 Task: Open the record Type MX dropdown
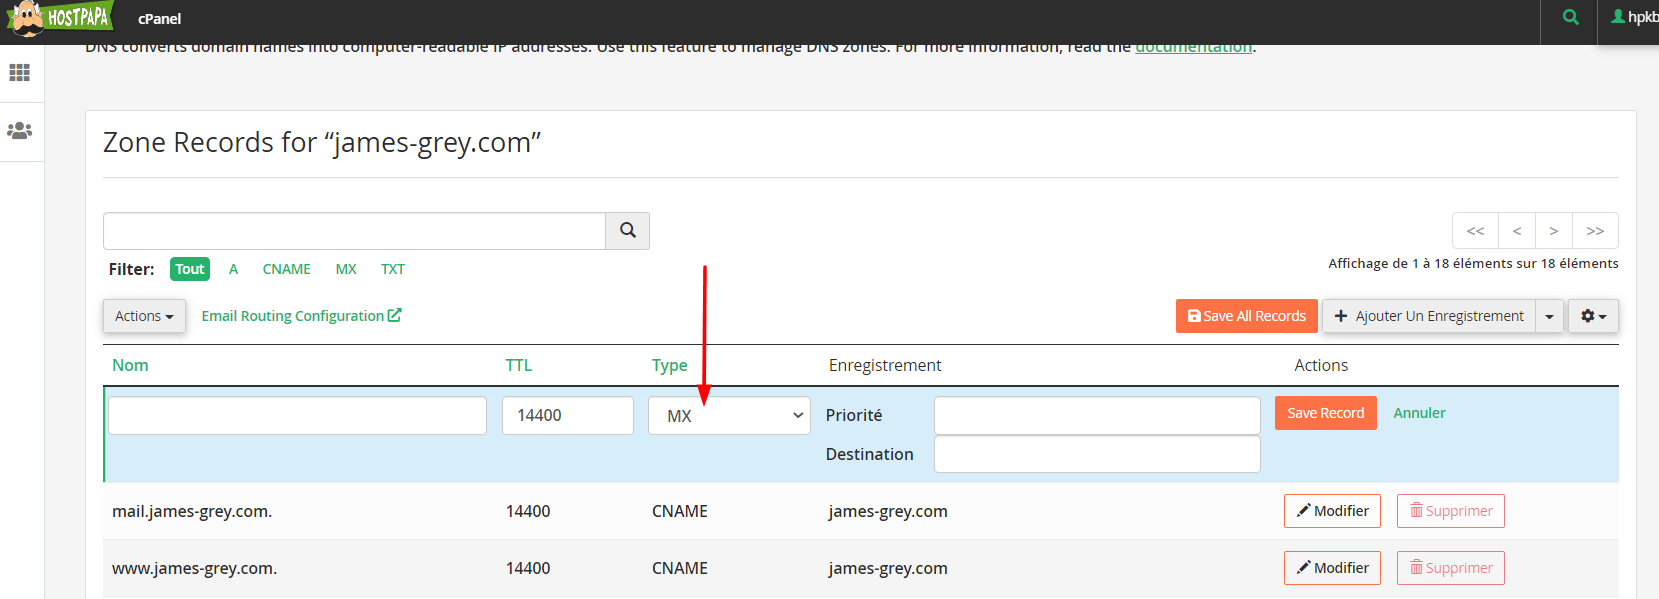tap(729, 416)
